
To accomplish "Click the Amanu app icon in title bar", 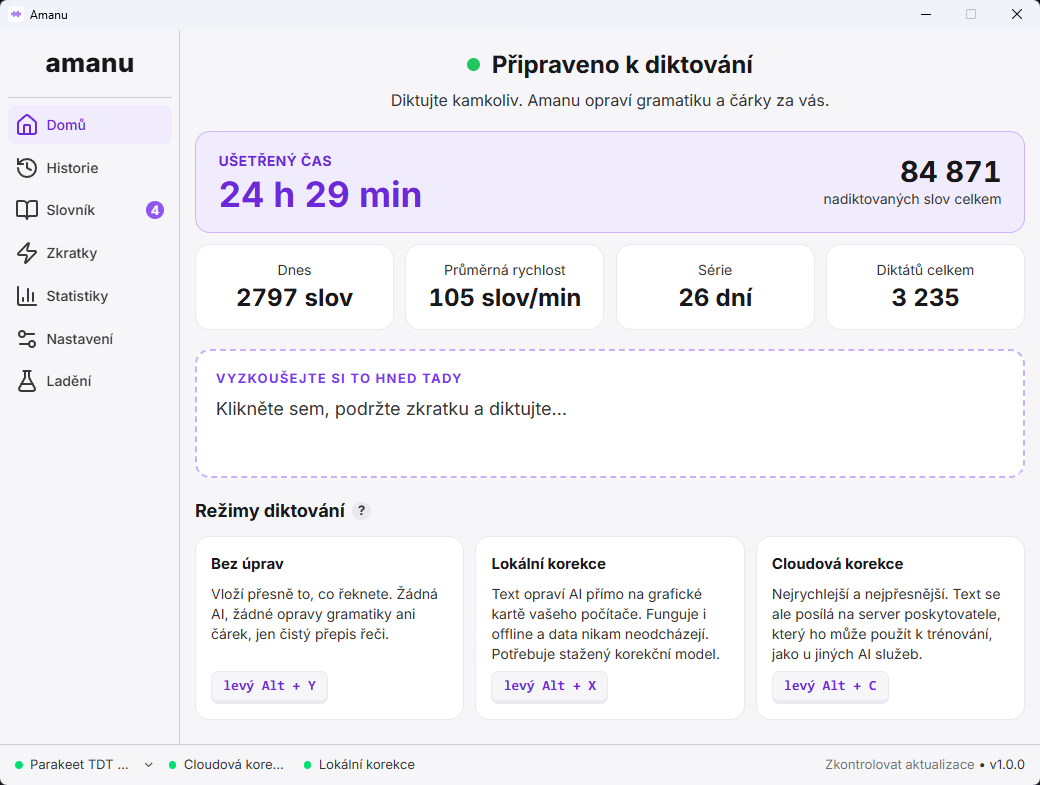I will tap(15, 14).
